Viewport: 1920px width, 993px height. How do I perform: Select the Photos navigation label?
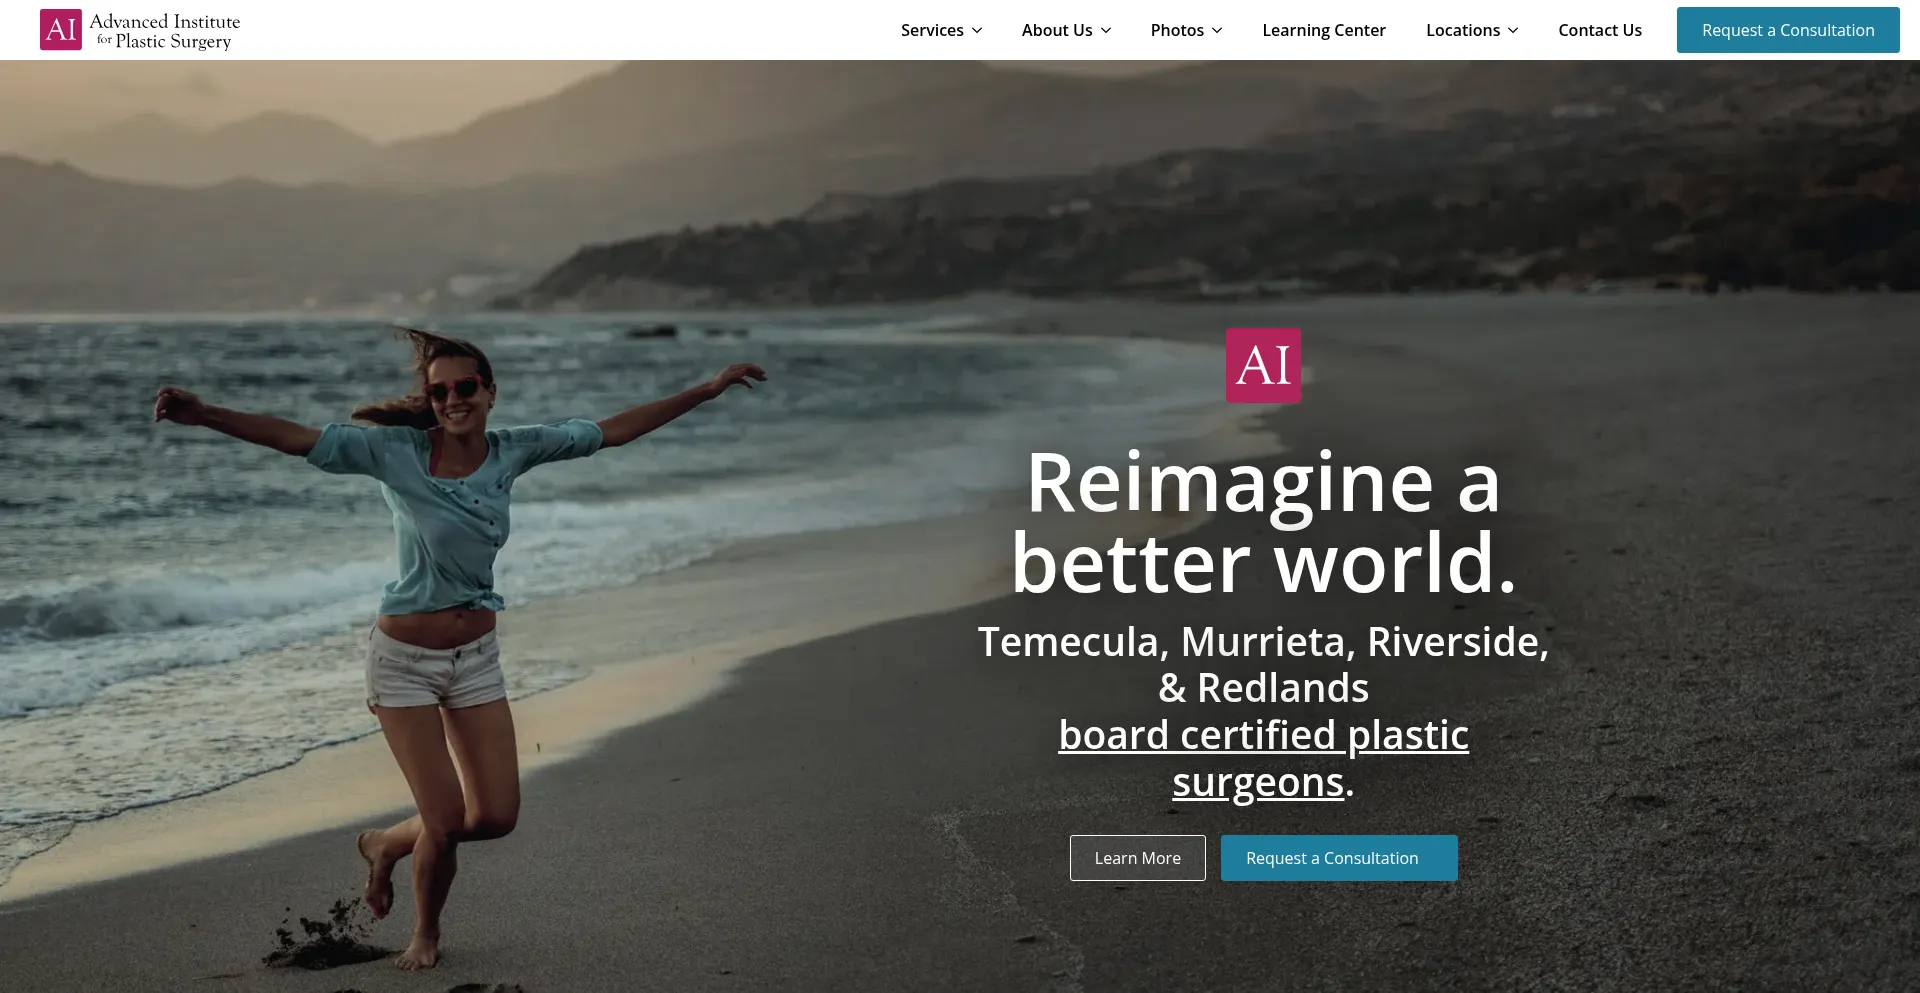click(1176, 30)
